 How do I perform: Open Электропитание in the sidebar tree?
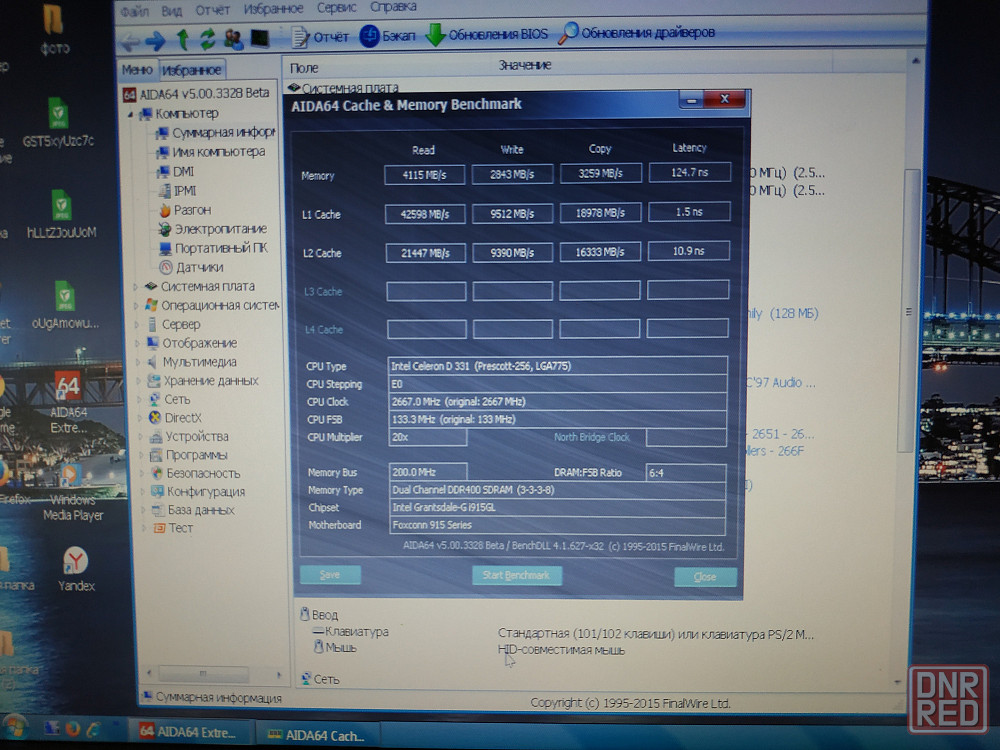219,229
